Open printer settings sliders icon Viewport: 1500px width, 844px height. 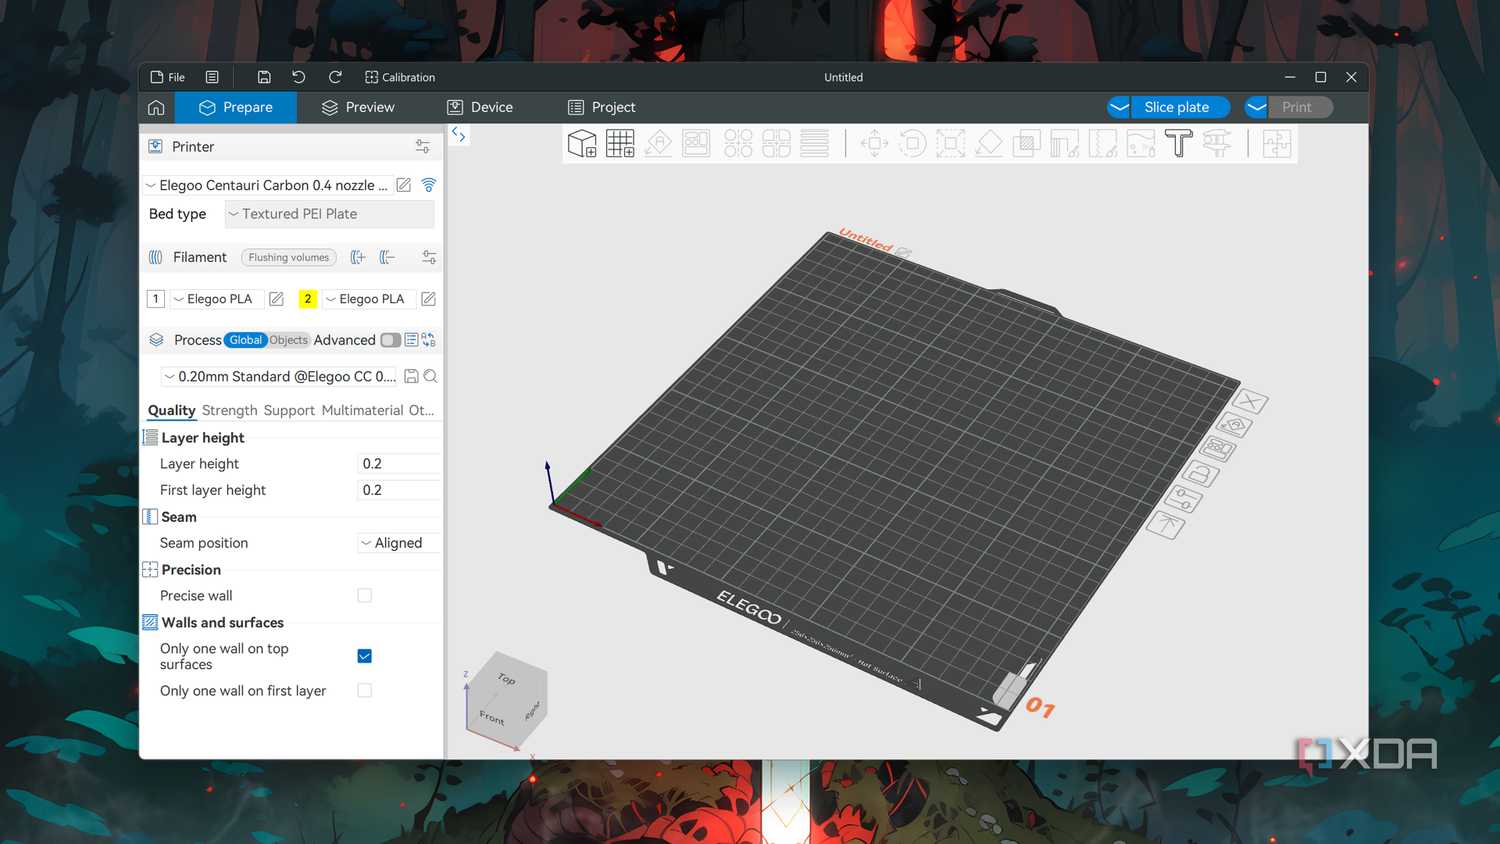pos(423,147)
